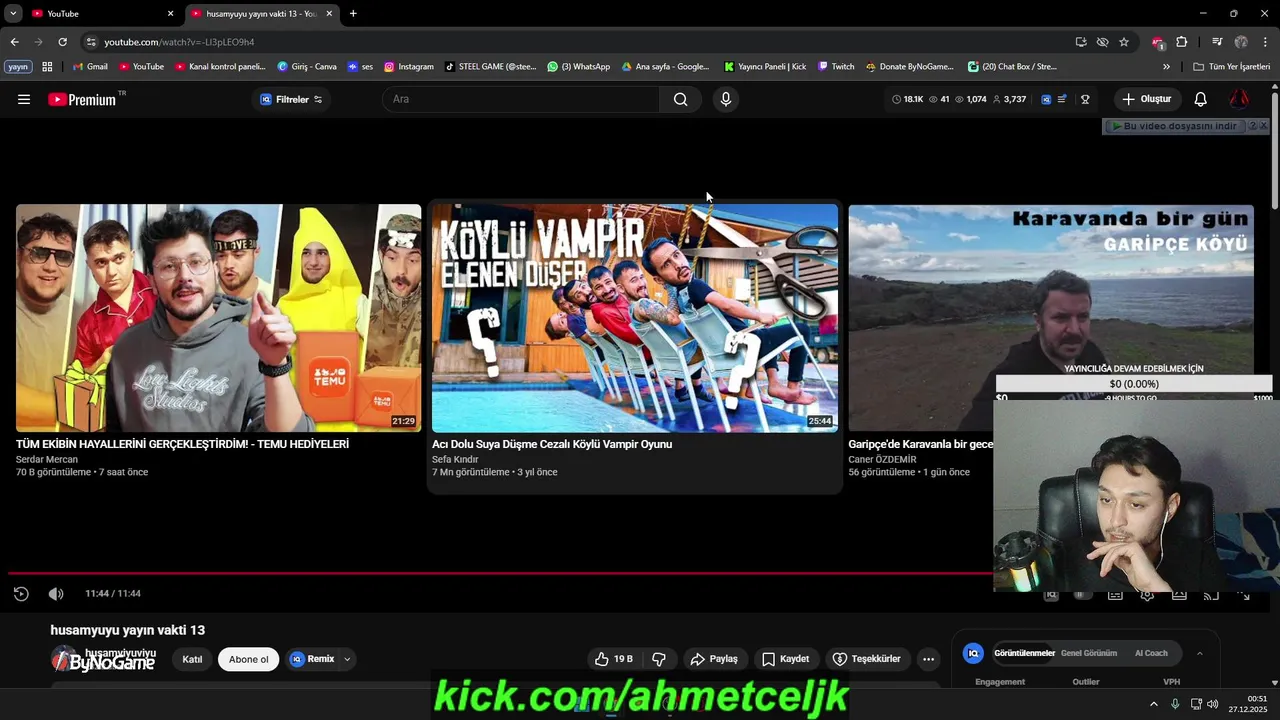Go back to previous page
1280x720 pixels.
(x=14, y=42)
